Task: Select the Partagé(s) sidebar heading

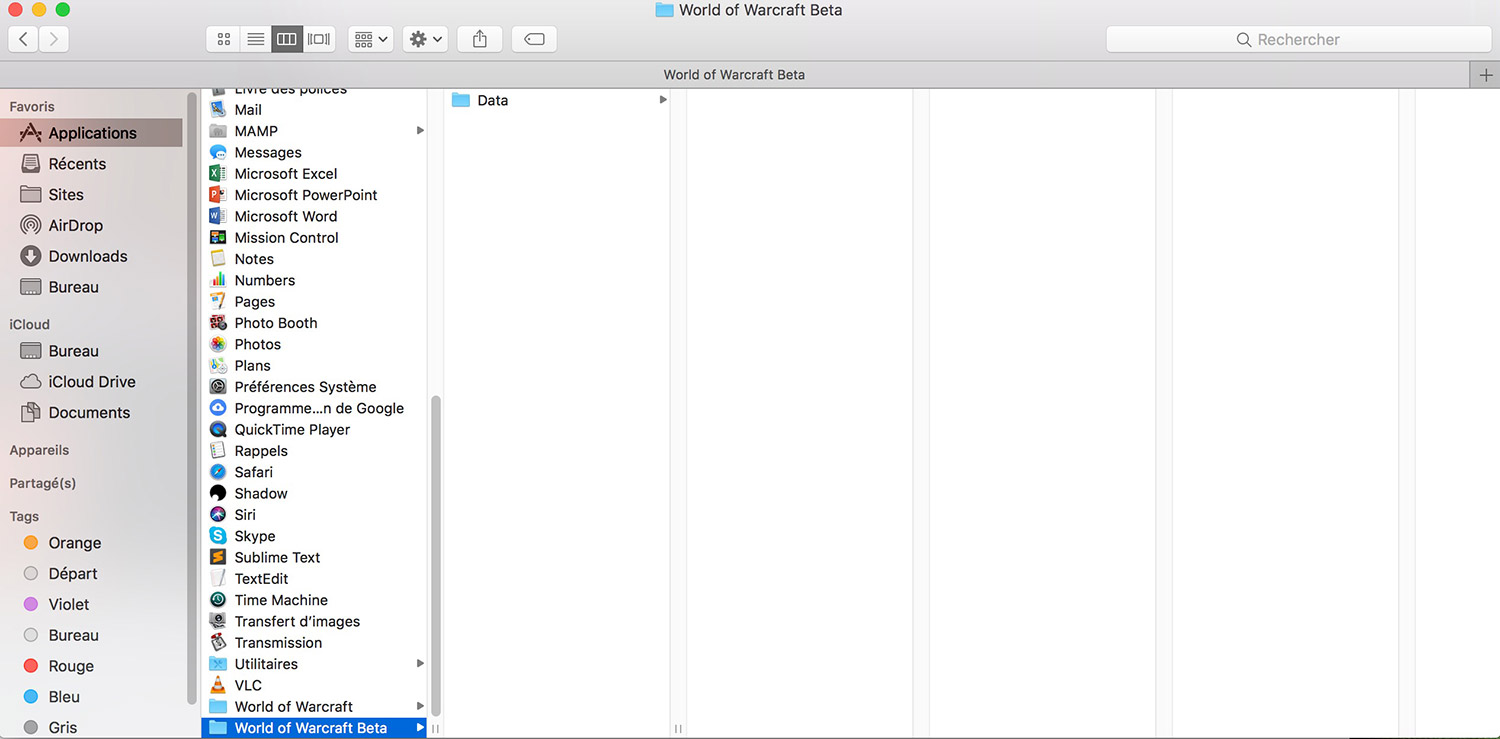Action: click(42, 483)
